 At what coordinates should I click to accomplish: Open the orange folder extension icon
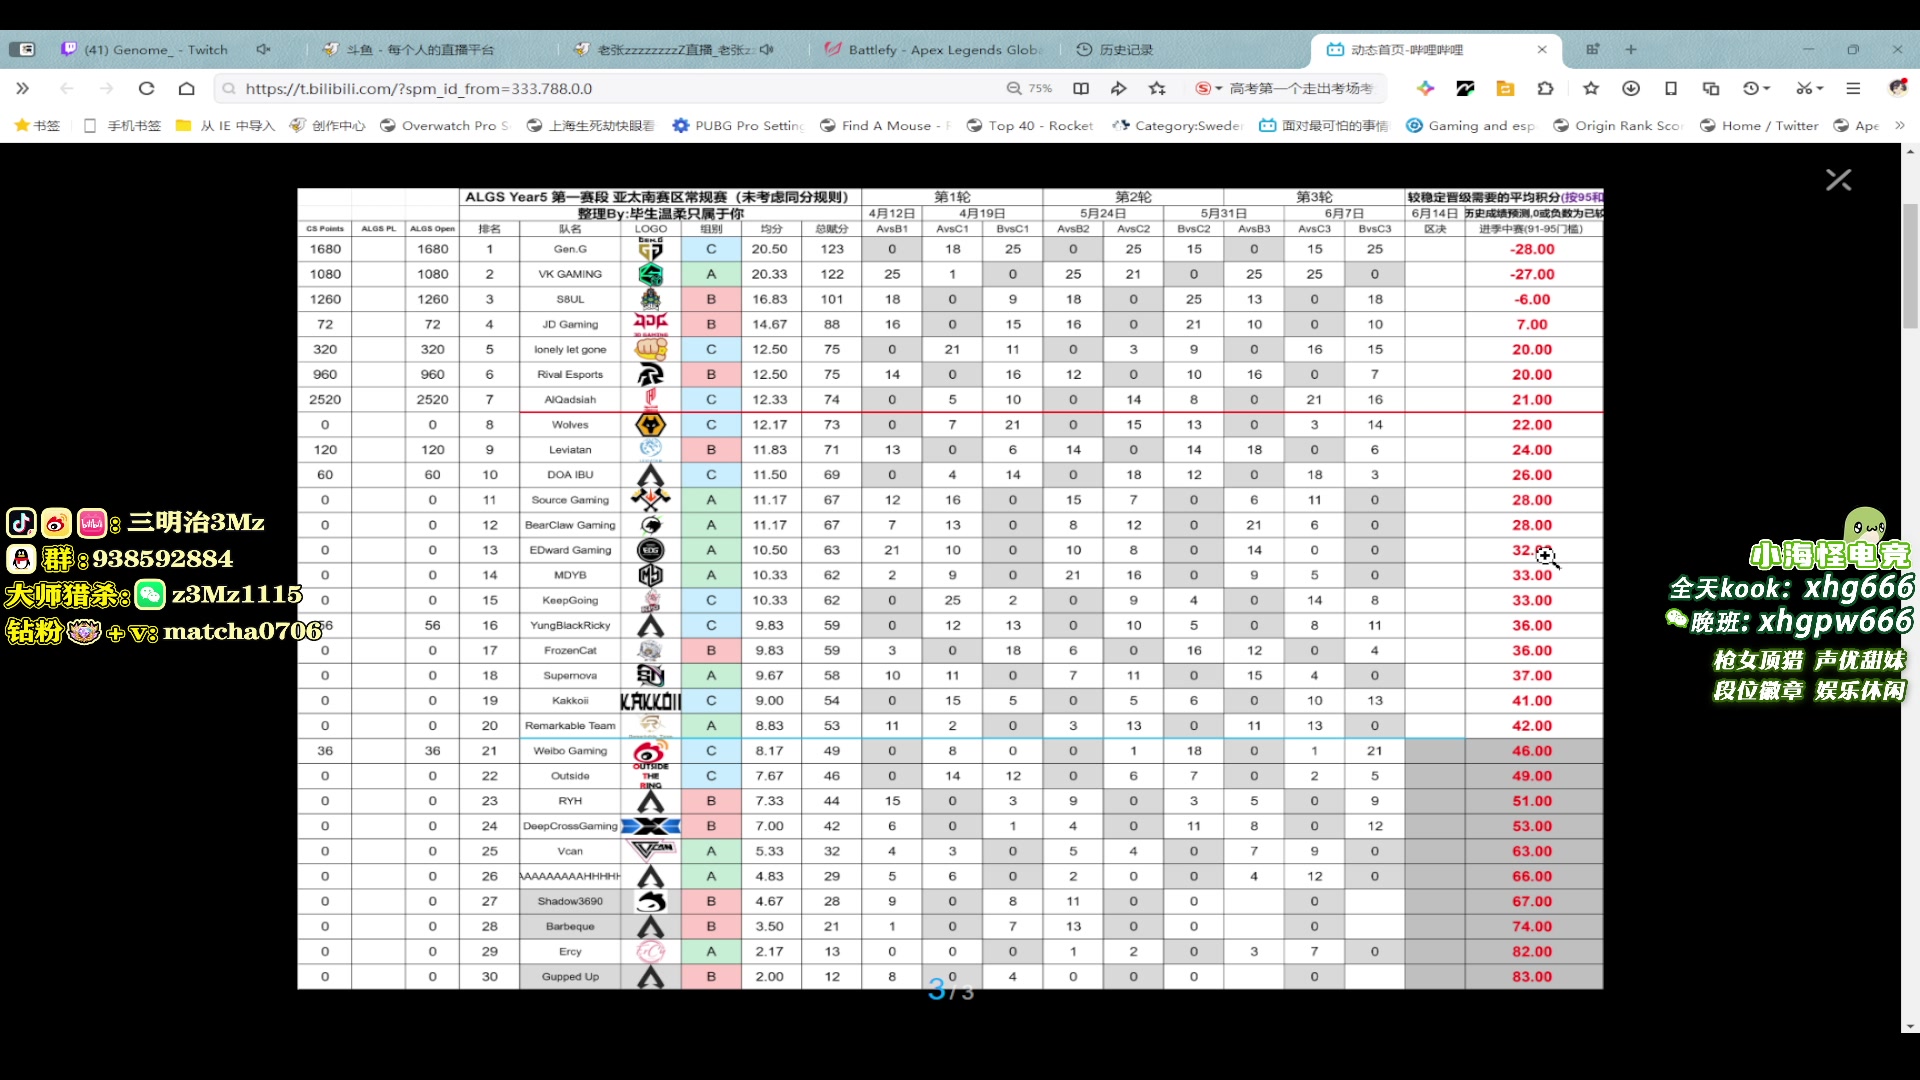pos(1505,88)
